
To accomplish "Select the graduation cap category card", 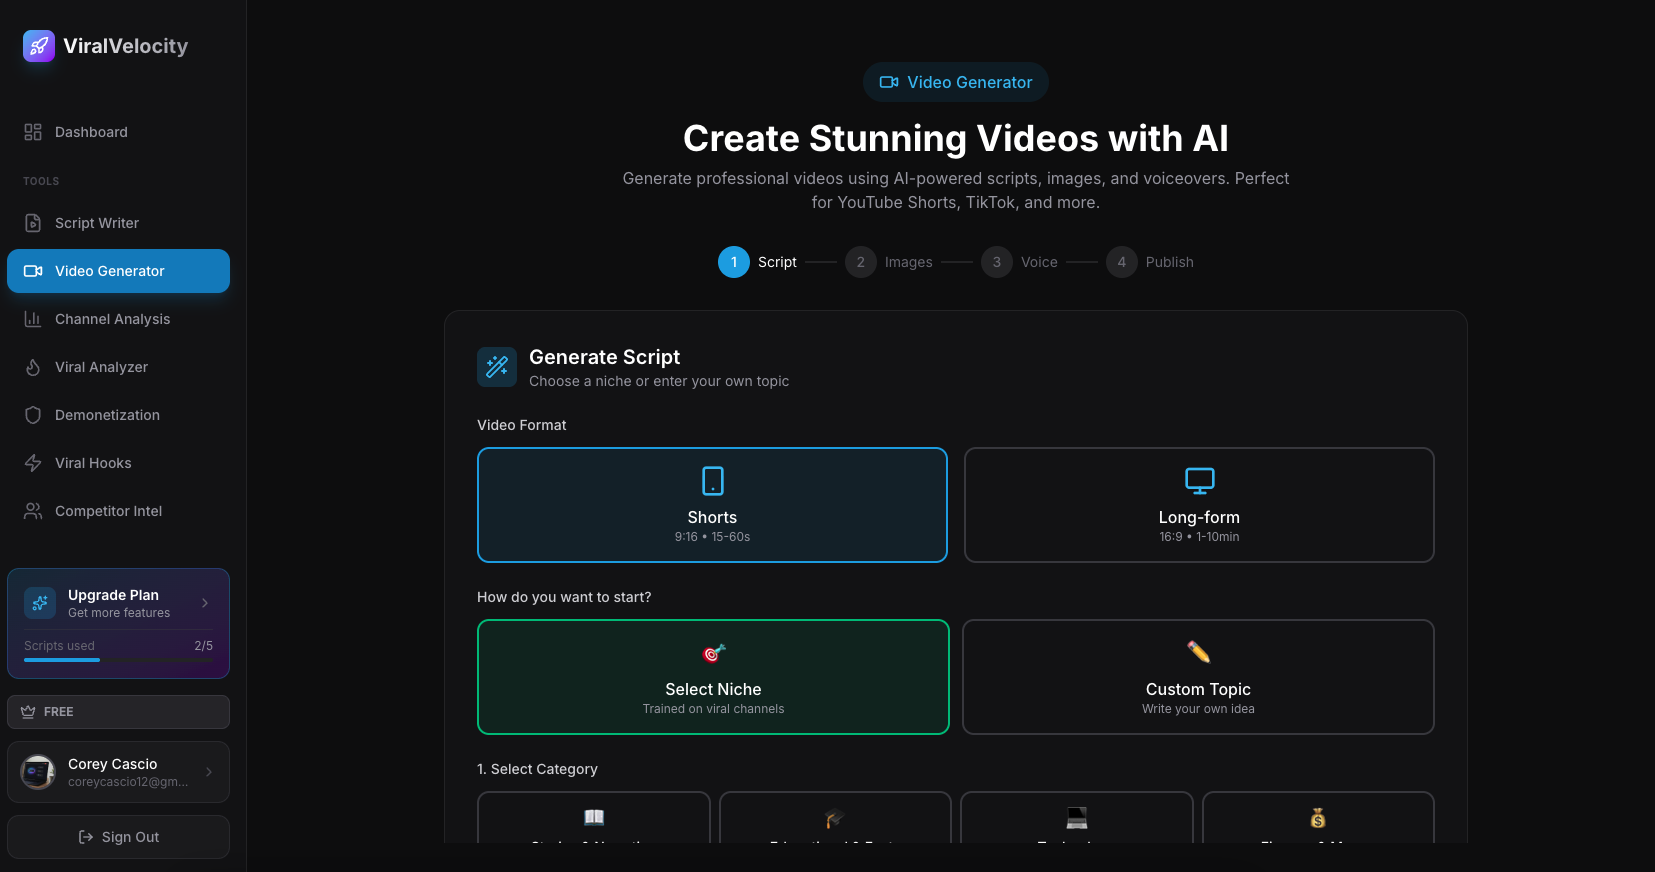I will click(835, 817).
